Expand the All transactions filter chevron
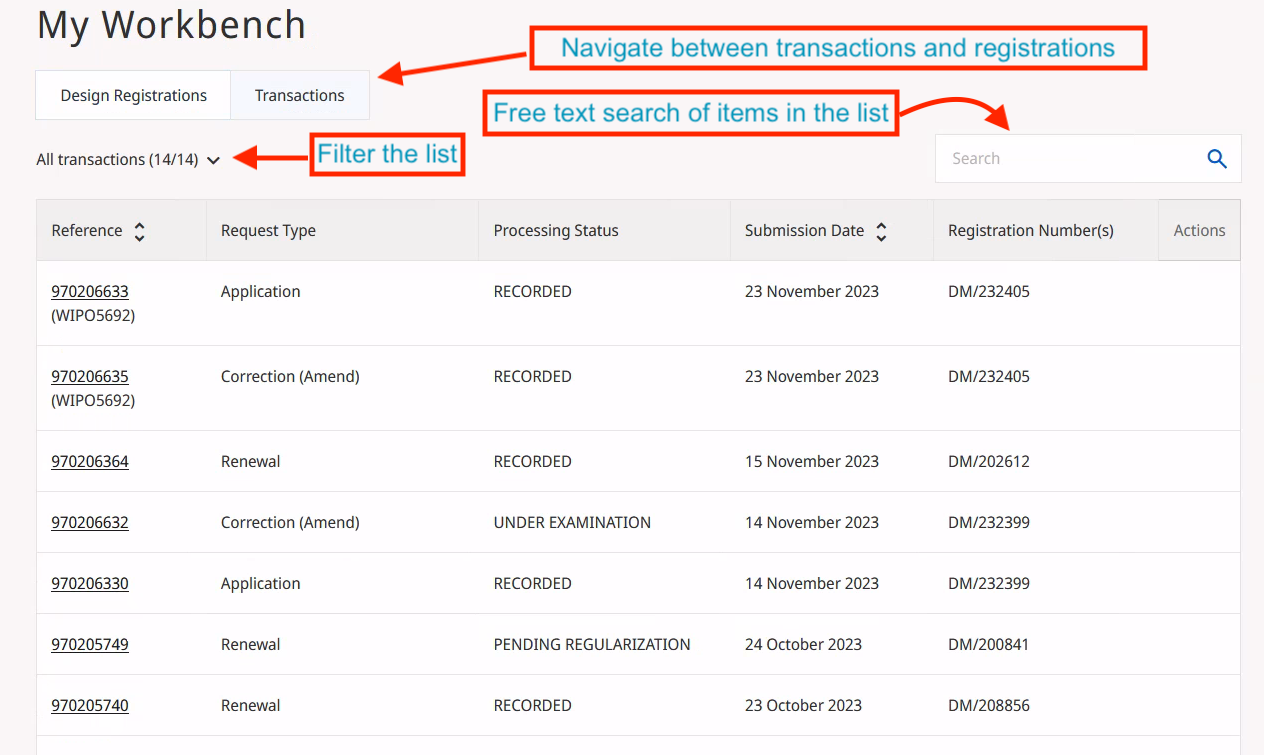 coord(213,160)
